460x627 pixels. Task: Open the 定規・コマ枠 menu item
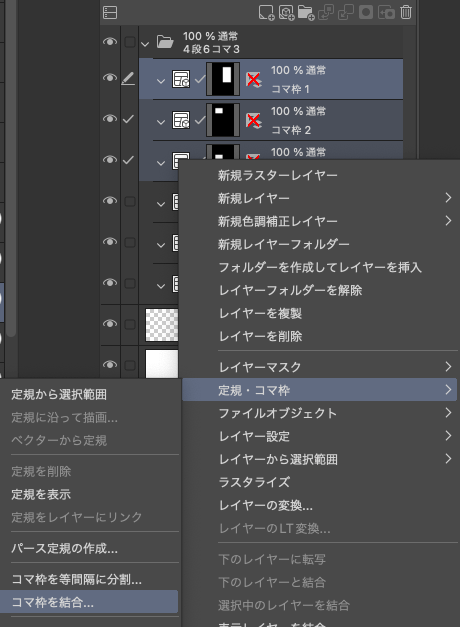pyautogui.click(x=319, y=389)
